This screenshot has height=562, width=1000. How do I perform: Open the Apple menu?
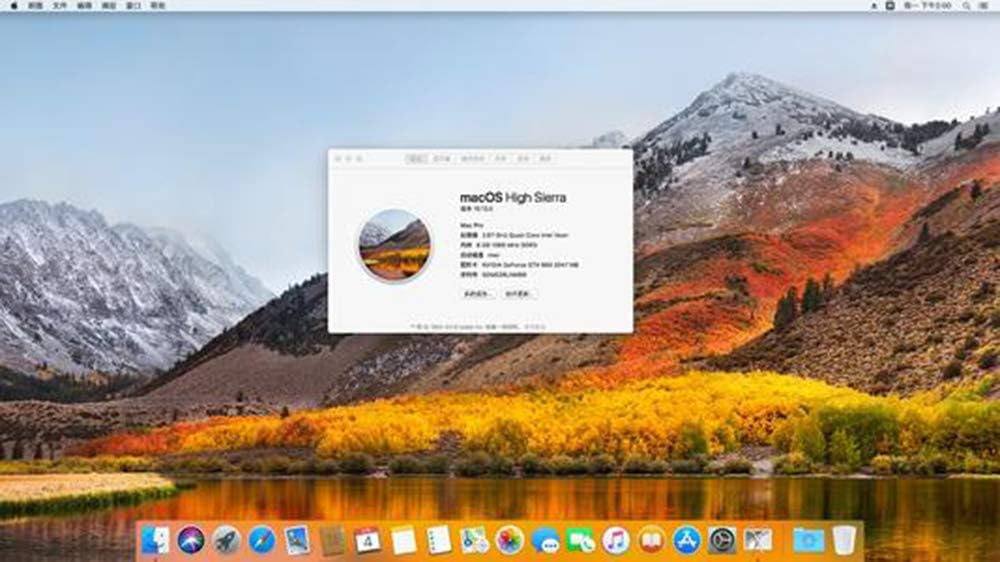click(x=14, y=5)
